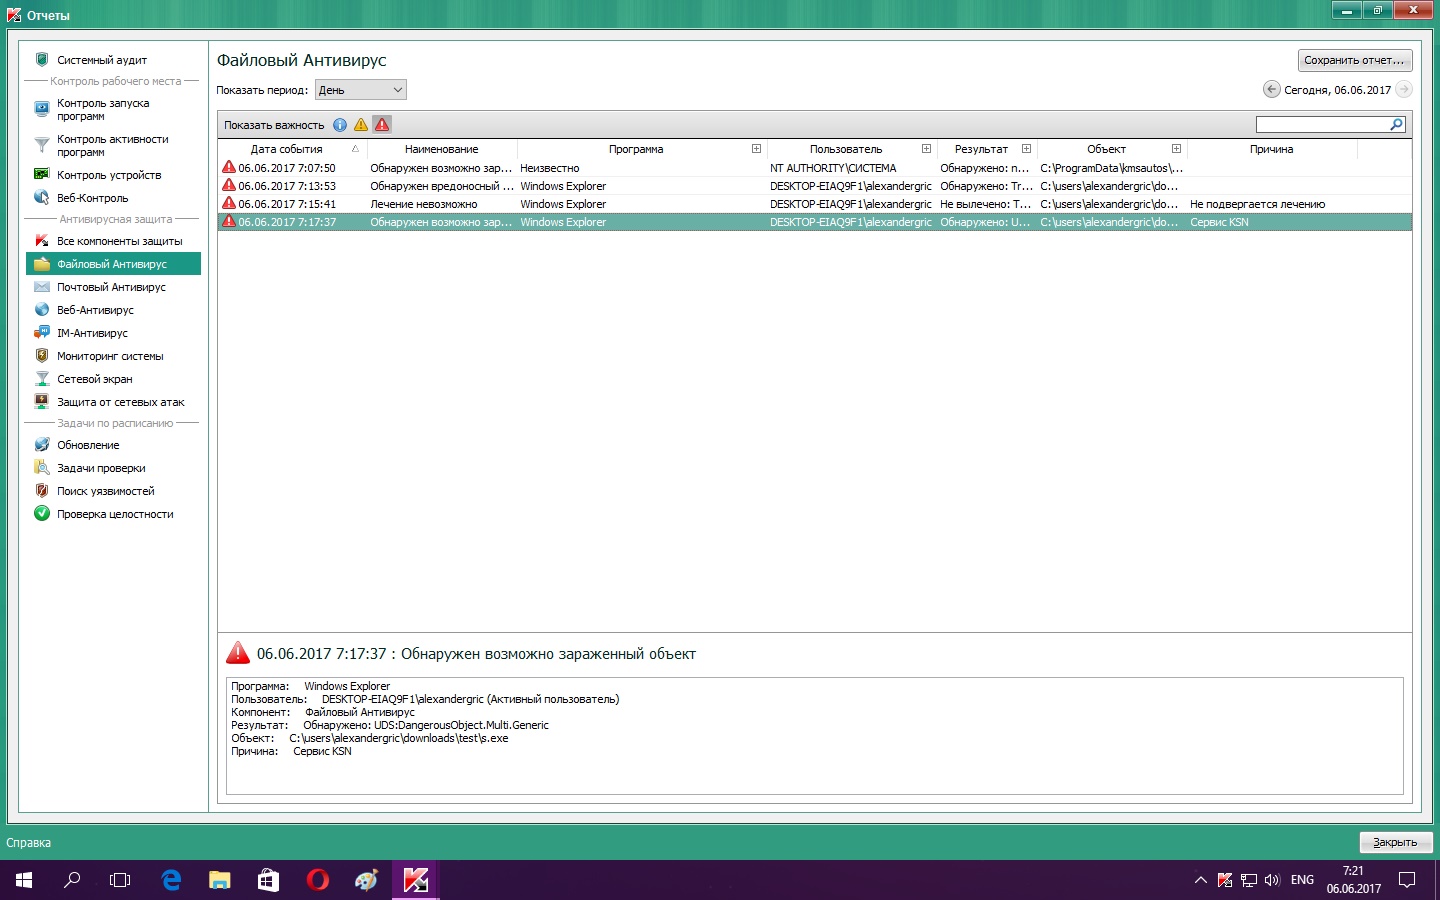Click the Наименование column header
This screenshot has height=900, width=1440.
tap(442, 149)
